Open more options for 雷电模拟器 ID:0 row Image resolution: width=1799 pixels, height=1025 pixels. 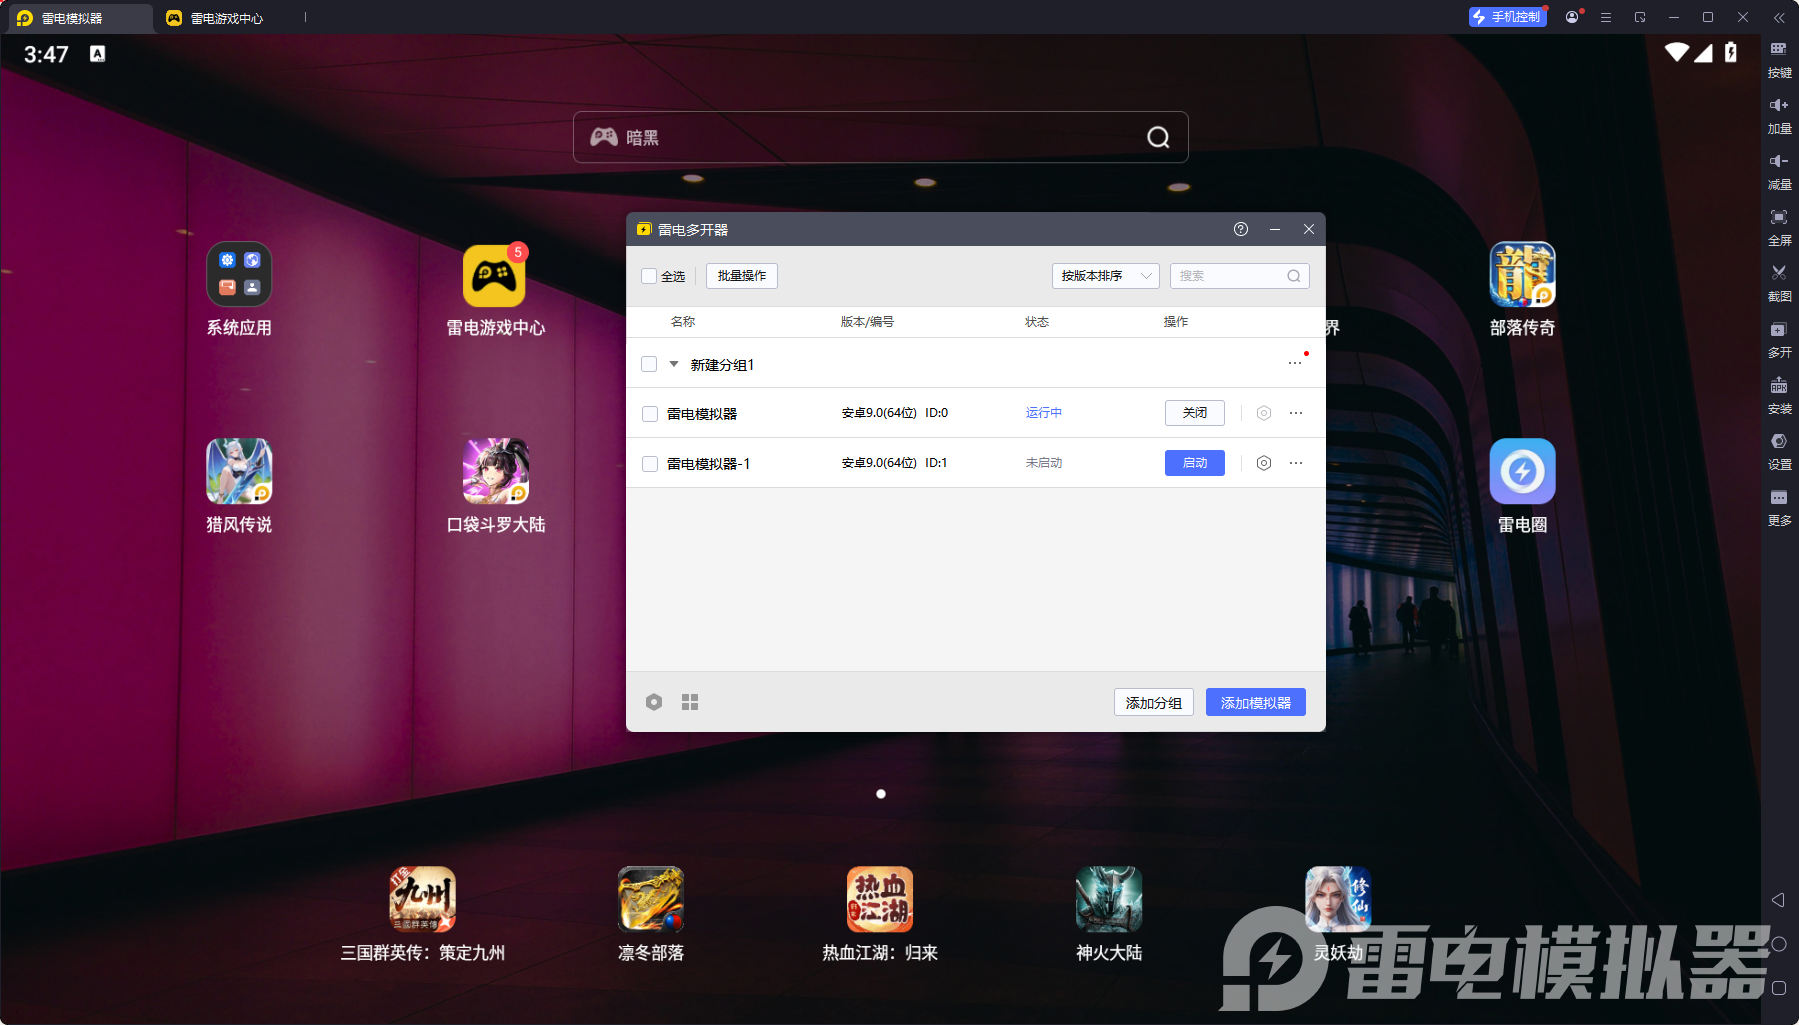coord(1296,413)
